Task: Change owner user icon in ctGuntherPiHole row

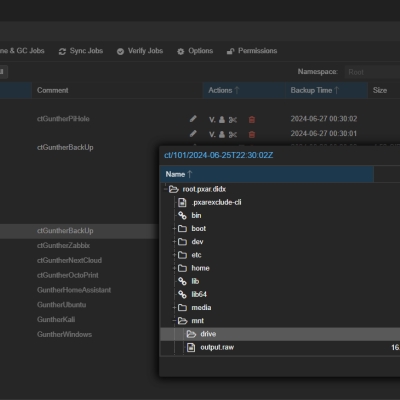Action: tap(222, 120)
